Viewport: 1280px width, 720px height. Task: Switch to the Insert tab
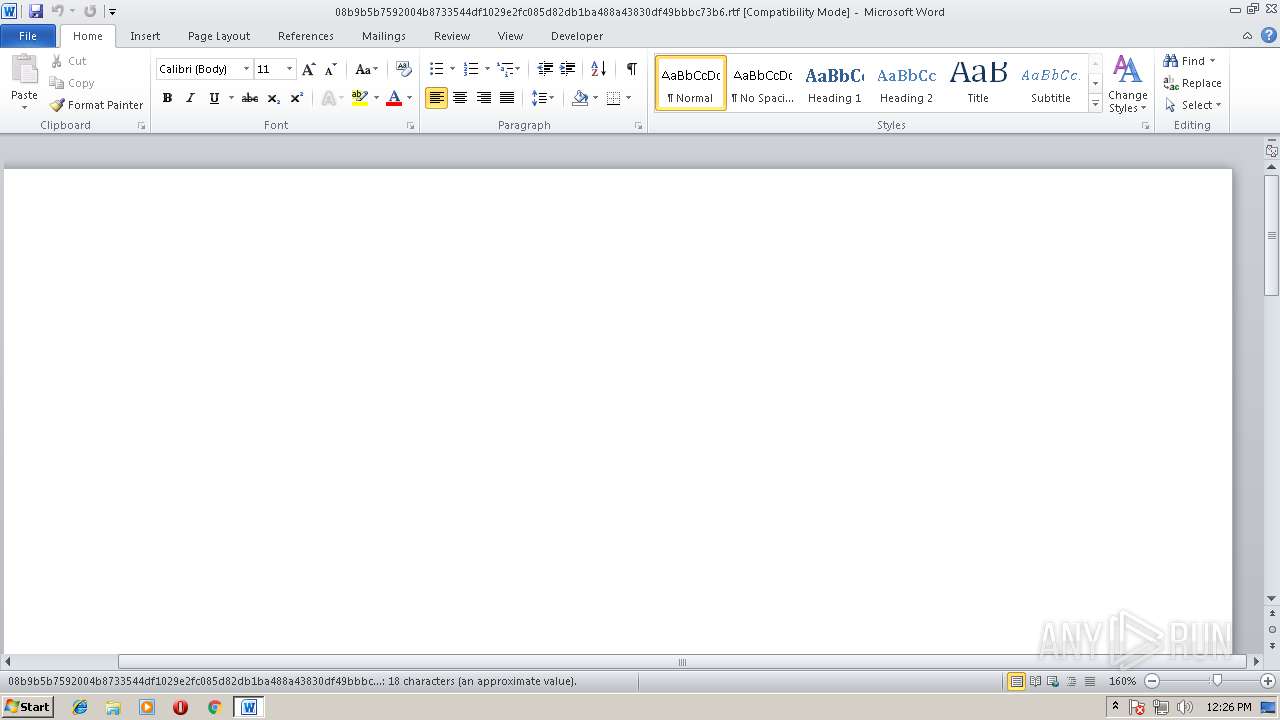tap(145, 36)
